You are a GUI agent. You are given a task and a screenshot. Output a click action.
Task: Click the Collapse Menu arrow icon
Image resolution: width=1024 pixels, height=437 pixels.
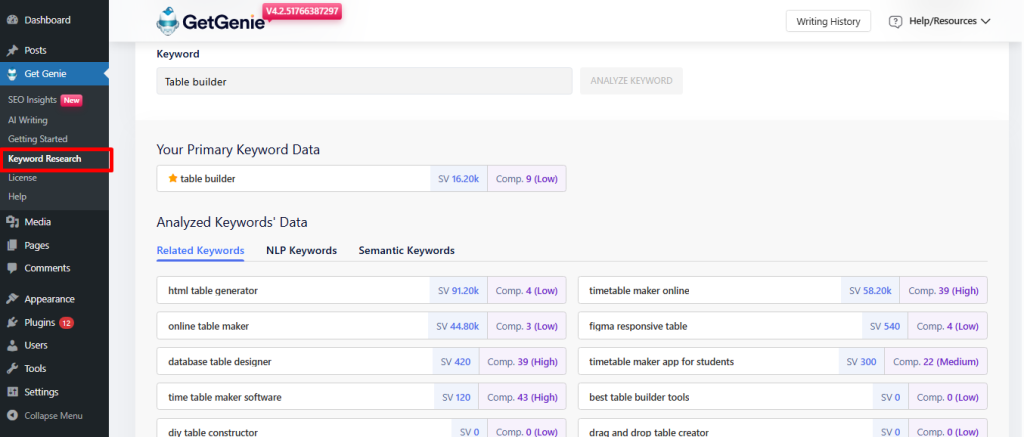(x=12, y=415)
